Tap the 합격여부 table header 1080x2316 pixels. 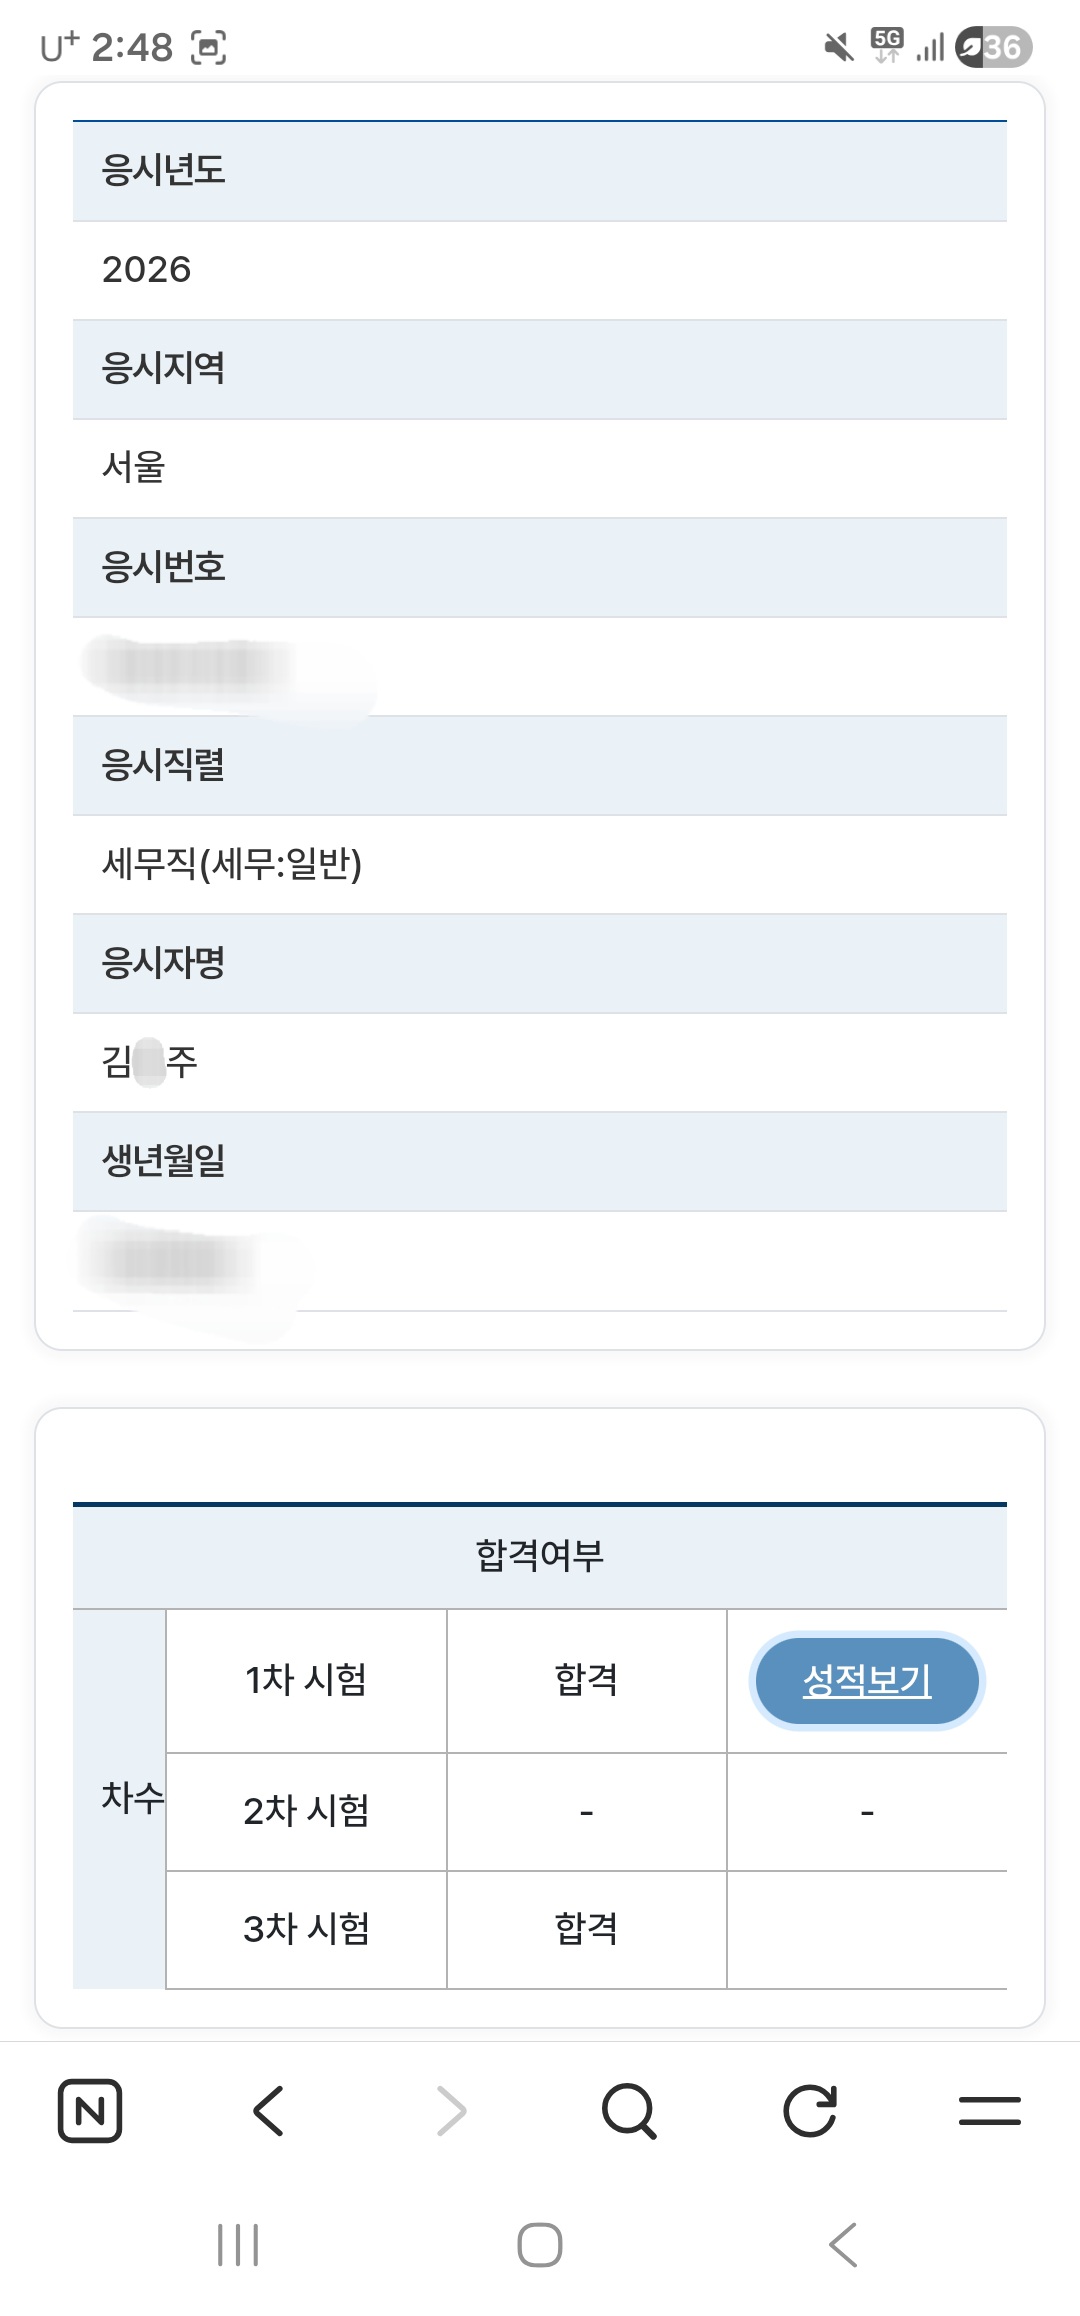pyautogui.click(x=540, y=1556)
